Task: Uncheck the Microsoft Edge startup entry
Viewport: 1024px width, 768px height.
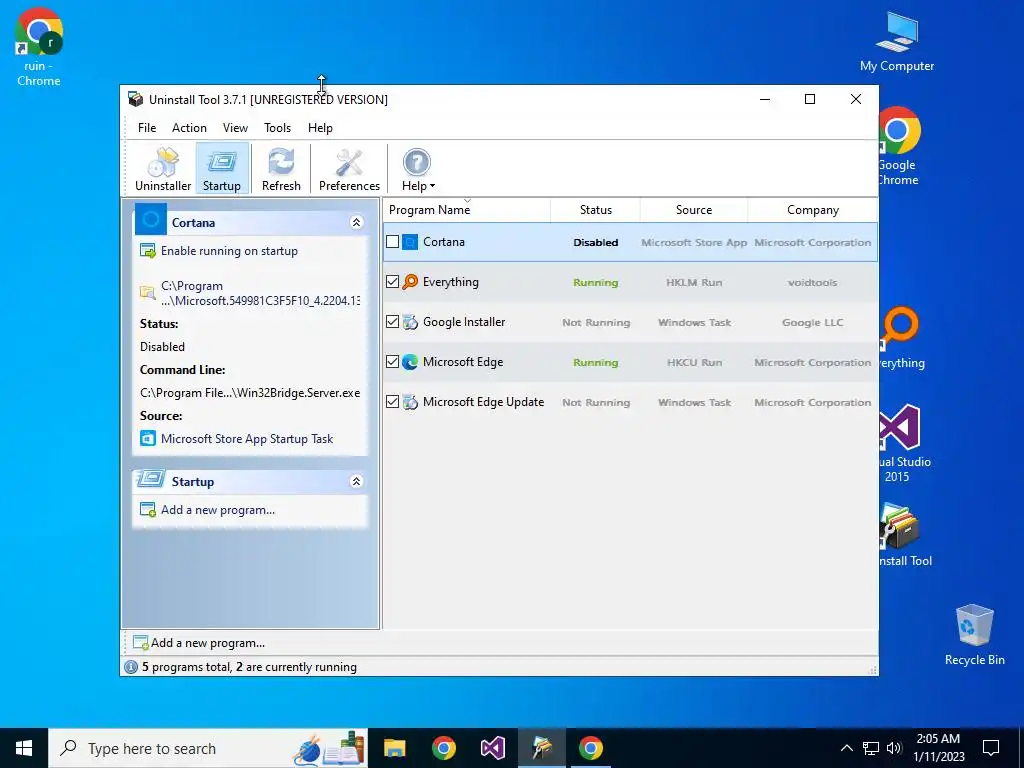Action: pyautogui.click(x=392, y=362)
